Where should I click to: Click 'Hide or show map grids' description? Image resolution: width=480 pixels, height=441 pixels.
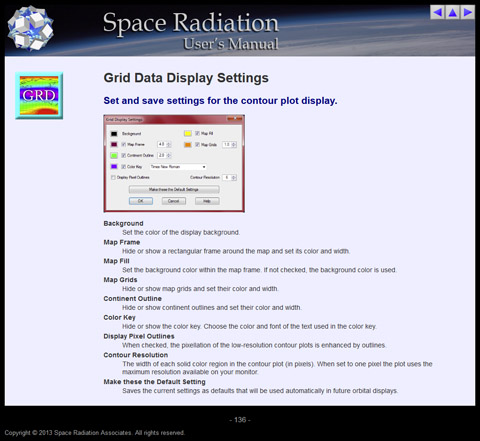pos(200,289)
